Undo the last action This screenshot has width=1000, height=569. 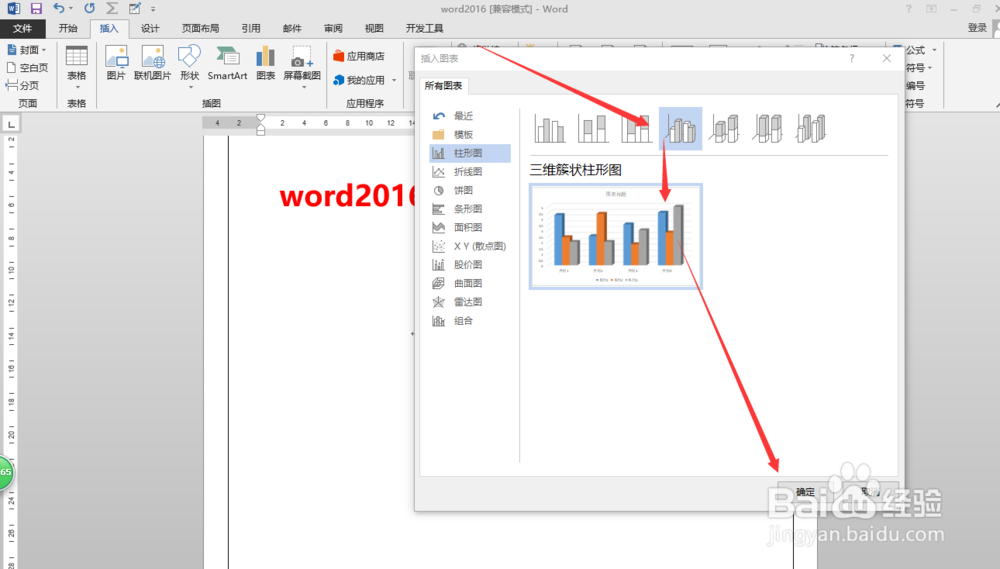59,8
